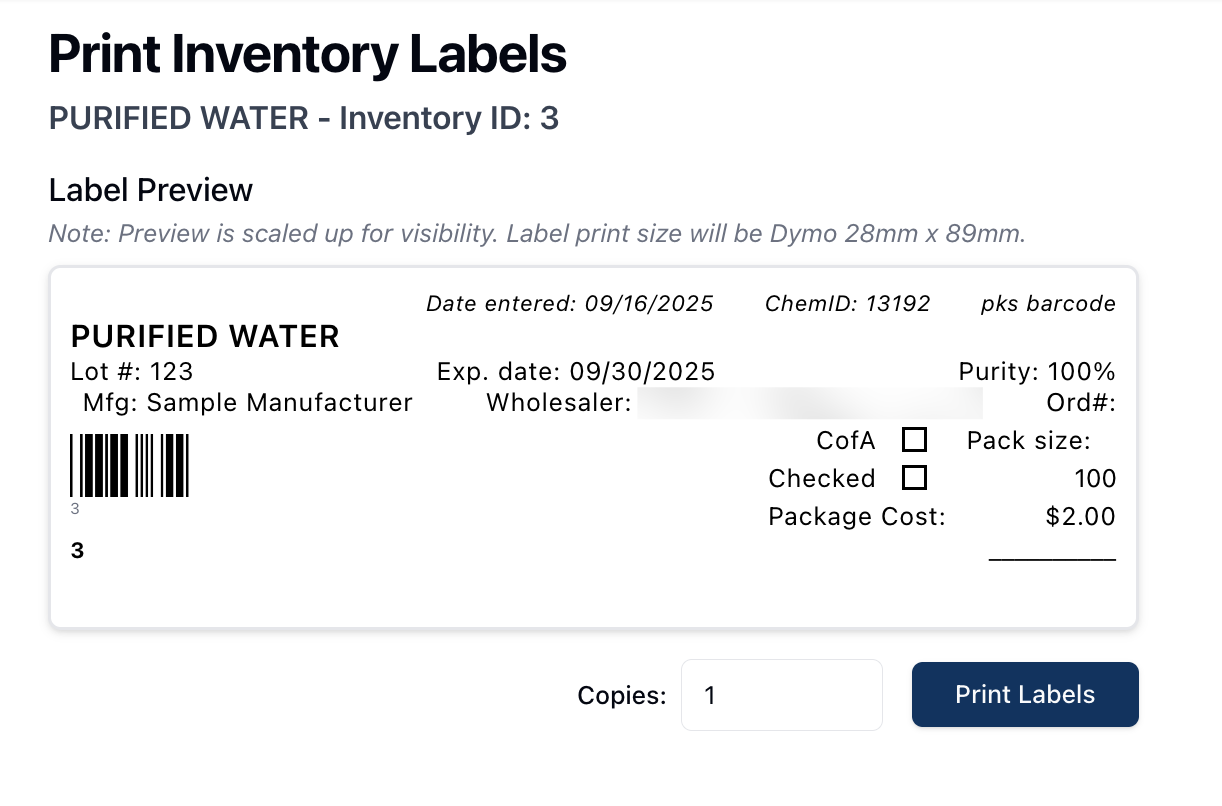Click the Pack size value 100

click(x=1095, y=479)
